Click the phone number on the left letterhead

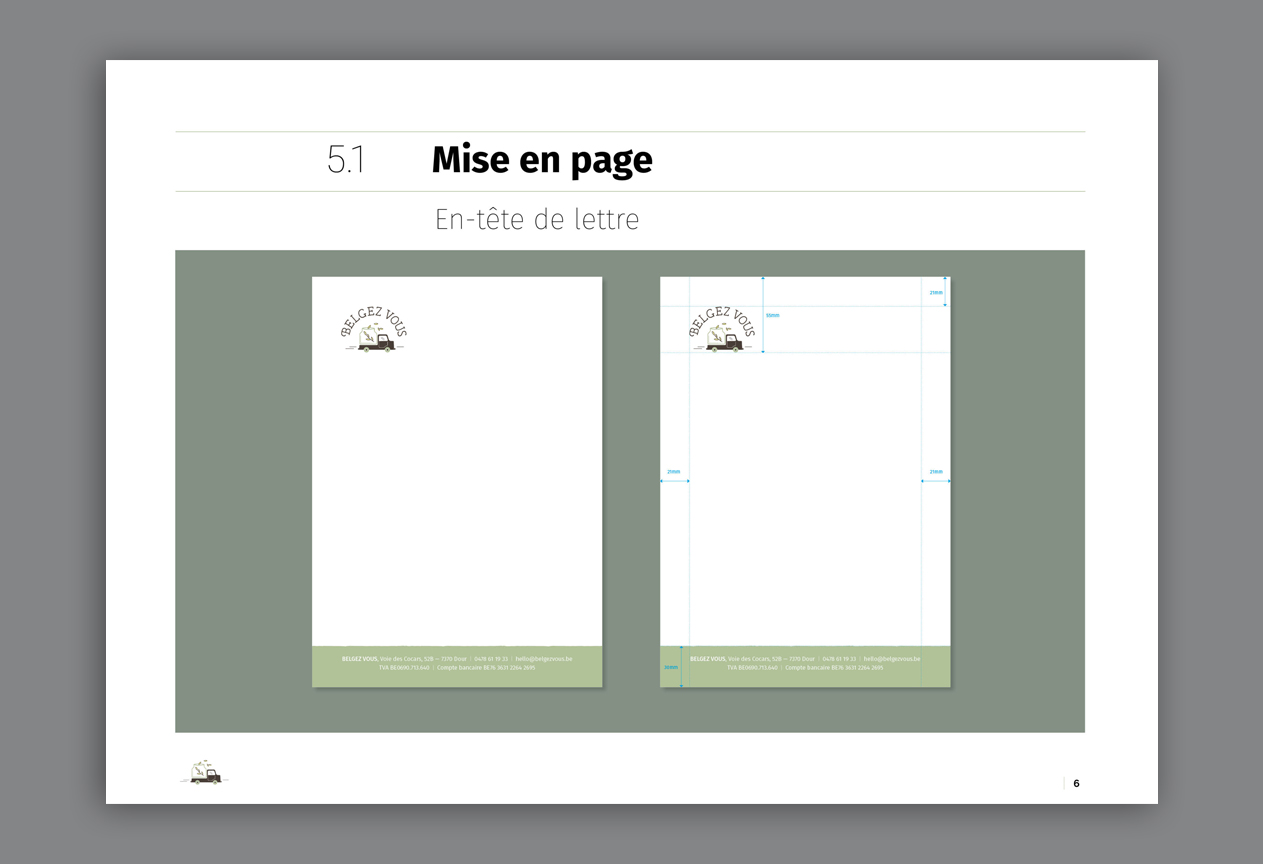(491, 659)
